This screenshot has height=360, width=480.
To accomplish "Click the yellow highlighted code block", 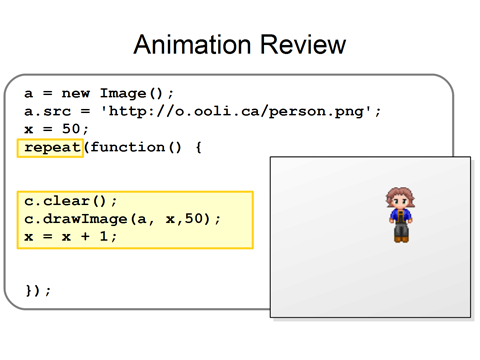I will point(135,220).
